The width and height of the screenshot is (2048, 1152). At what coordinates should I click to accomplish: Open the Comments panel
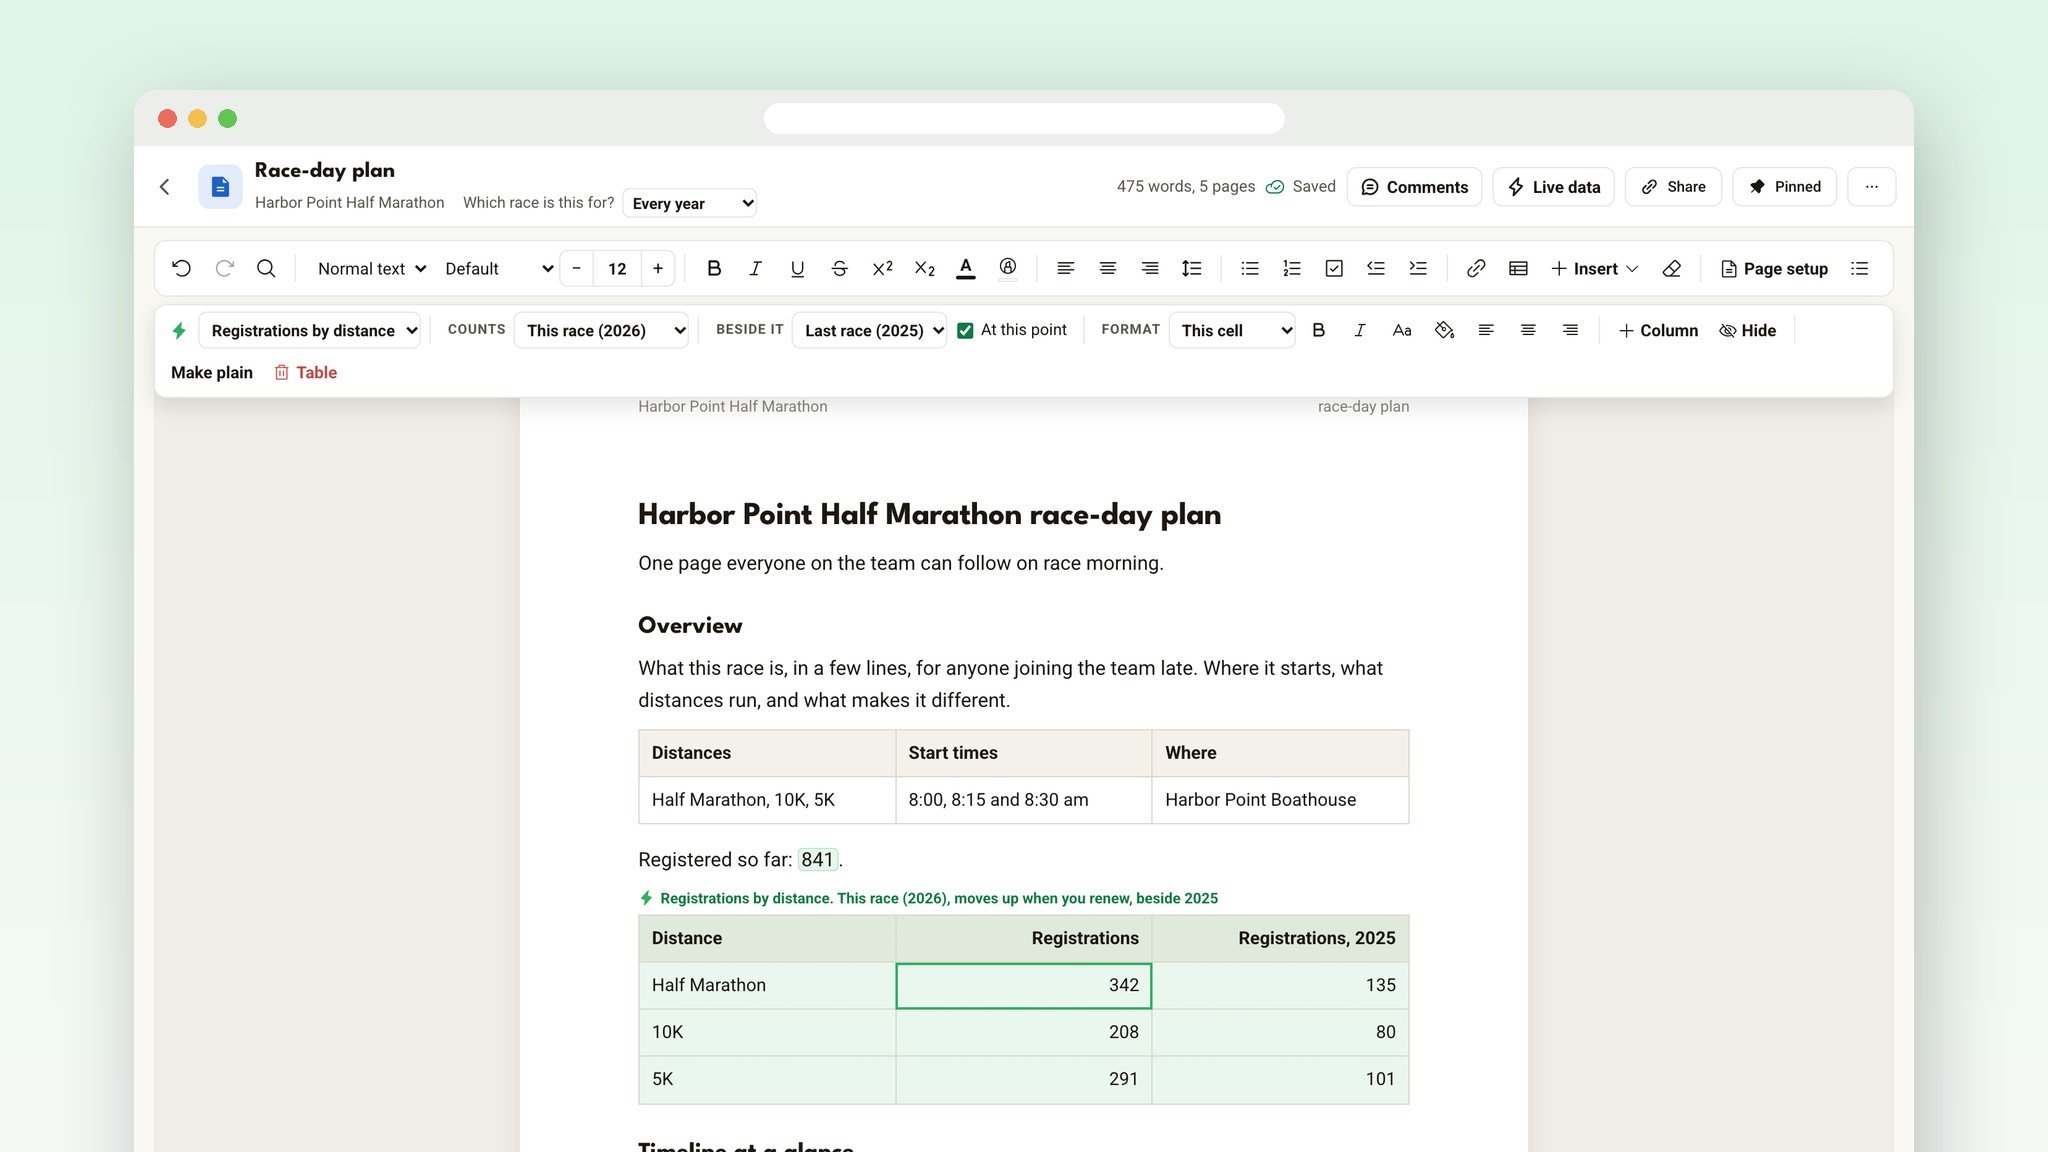(1414, 187)
